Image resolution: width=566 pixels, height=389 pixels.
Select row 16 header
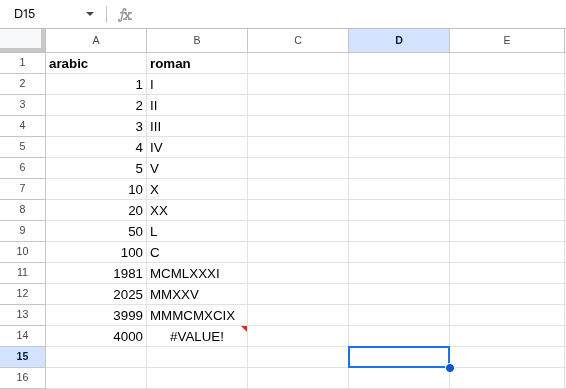pyautogui.click(x=22, y=377)
